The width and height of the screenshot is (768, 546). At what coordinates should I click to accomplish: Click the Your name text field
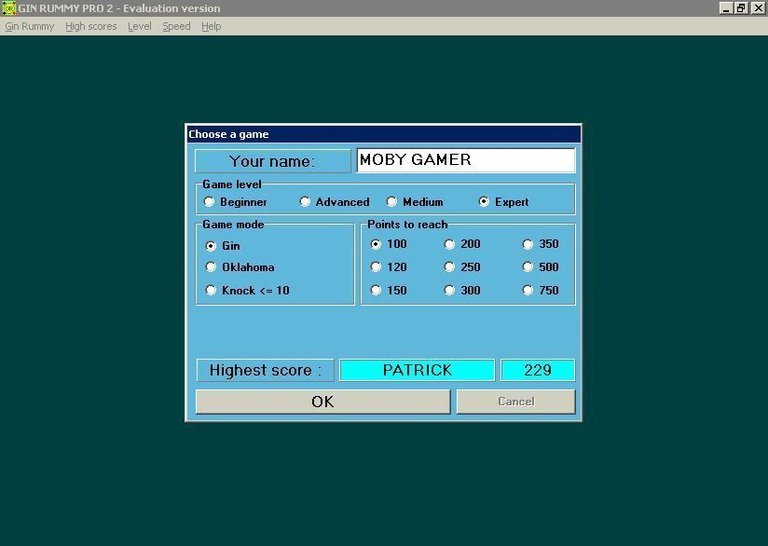point(465,160)
